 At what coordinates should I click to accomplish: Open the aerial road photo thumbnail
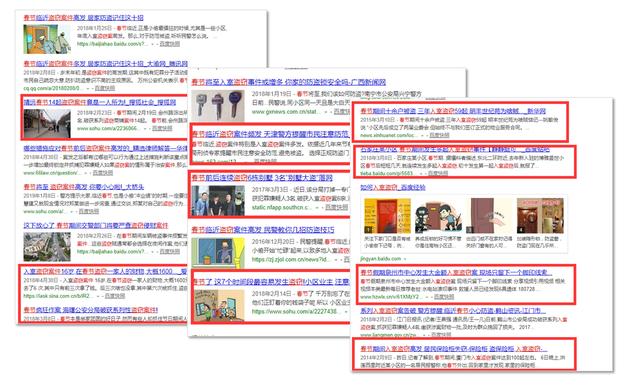point(47,247)
